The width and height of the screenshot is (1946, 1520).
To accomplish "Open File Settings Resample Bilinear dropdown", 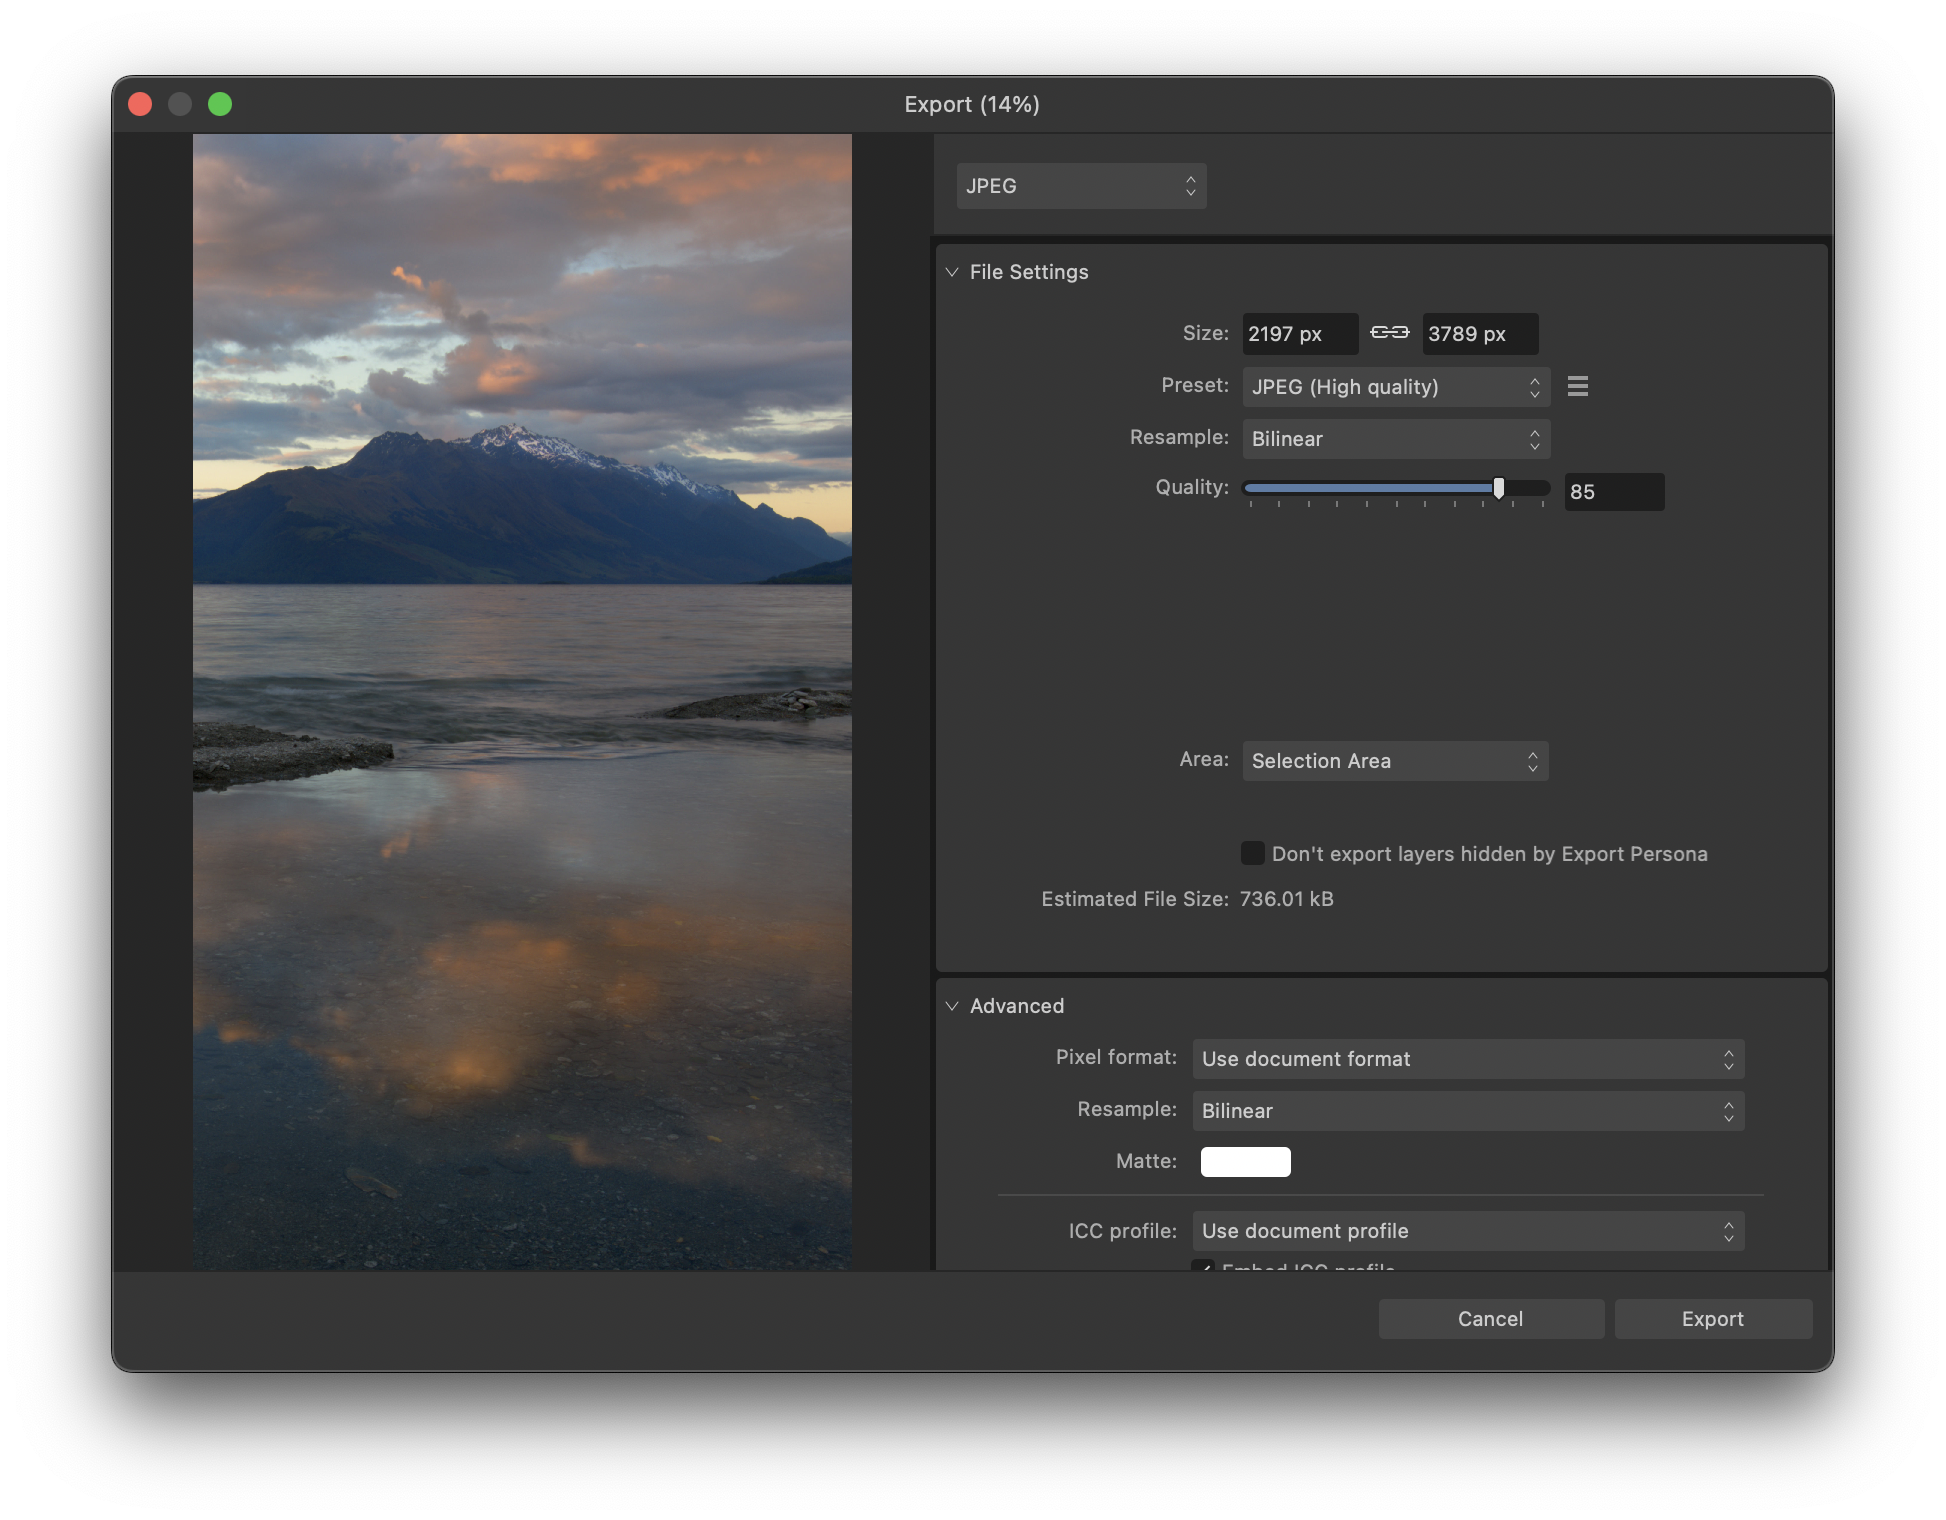I will (x=1395, y=439).
